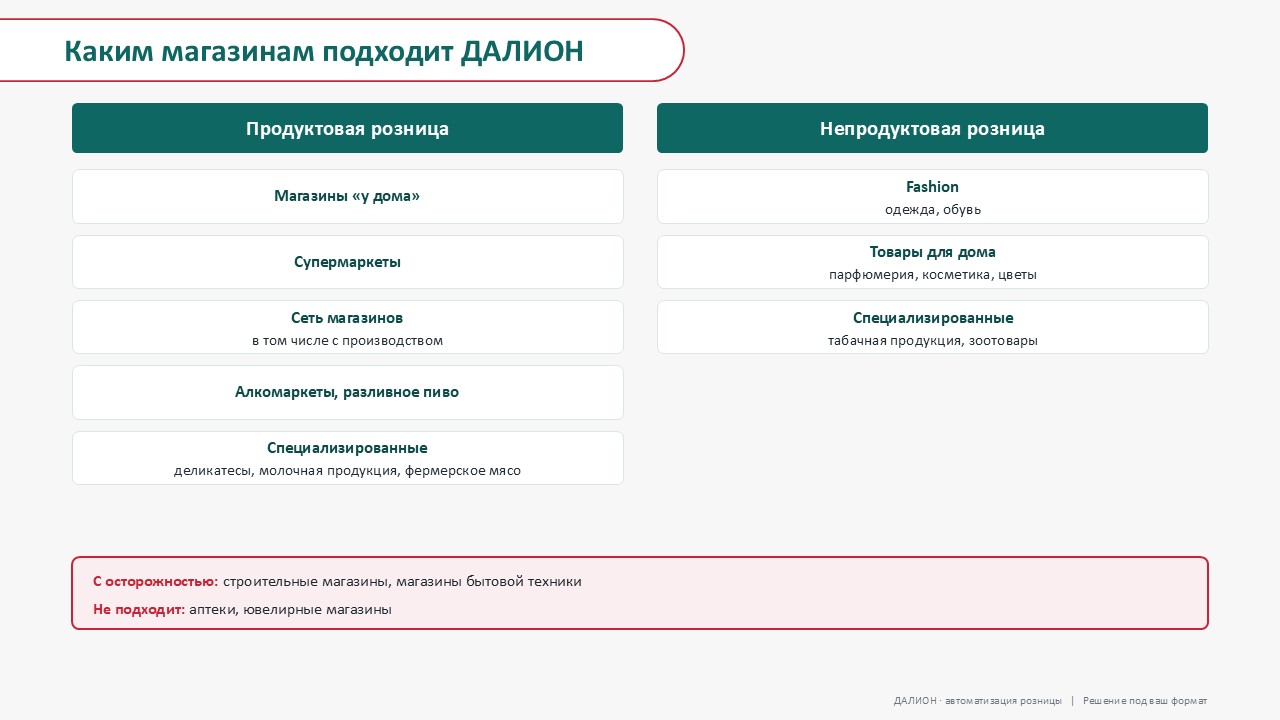Click the text 'аптеки, ювелирные магазины'
Viewport: 1280px width, 720px height.
point(290,609)
